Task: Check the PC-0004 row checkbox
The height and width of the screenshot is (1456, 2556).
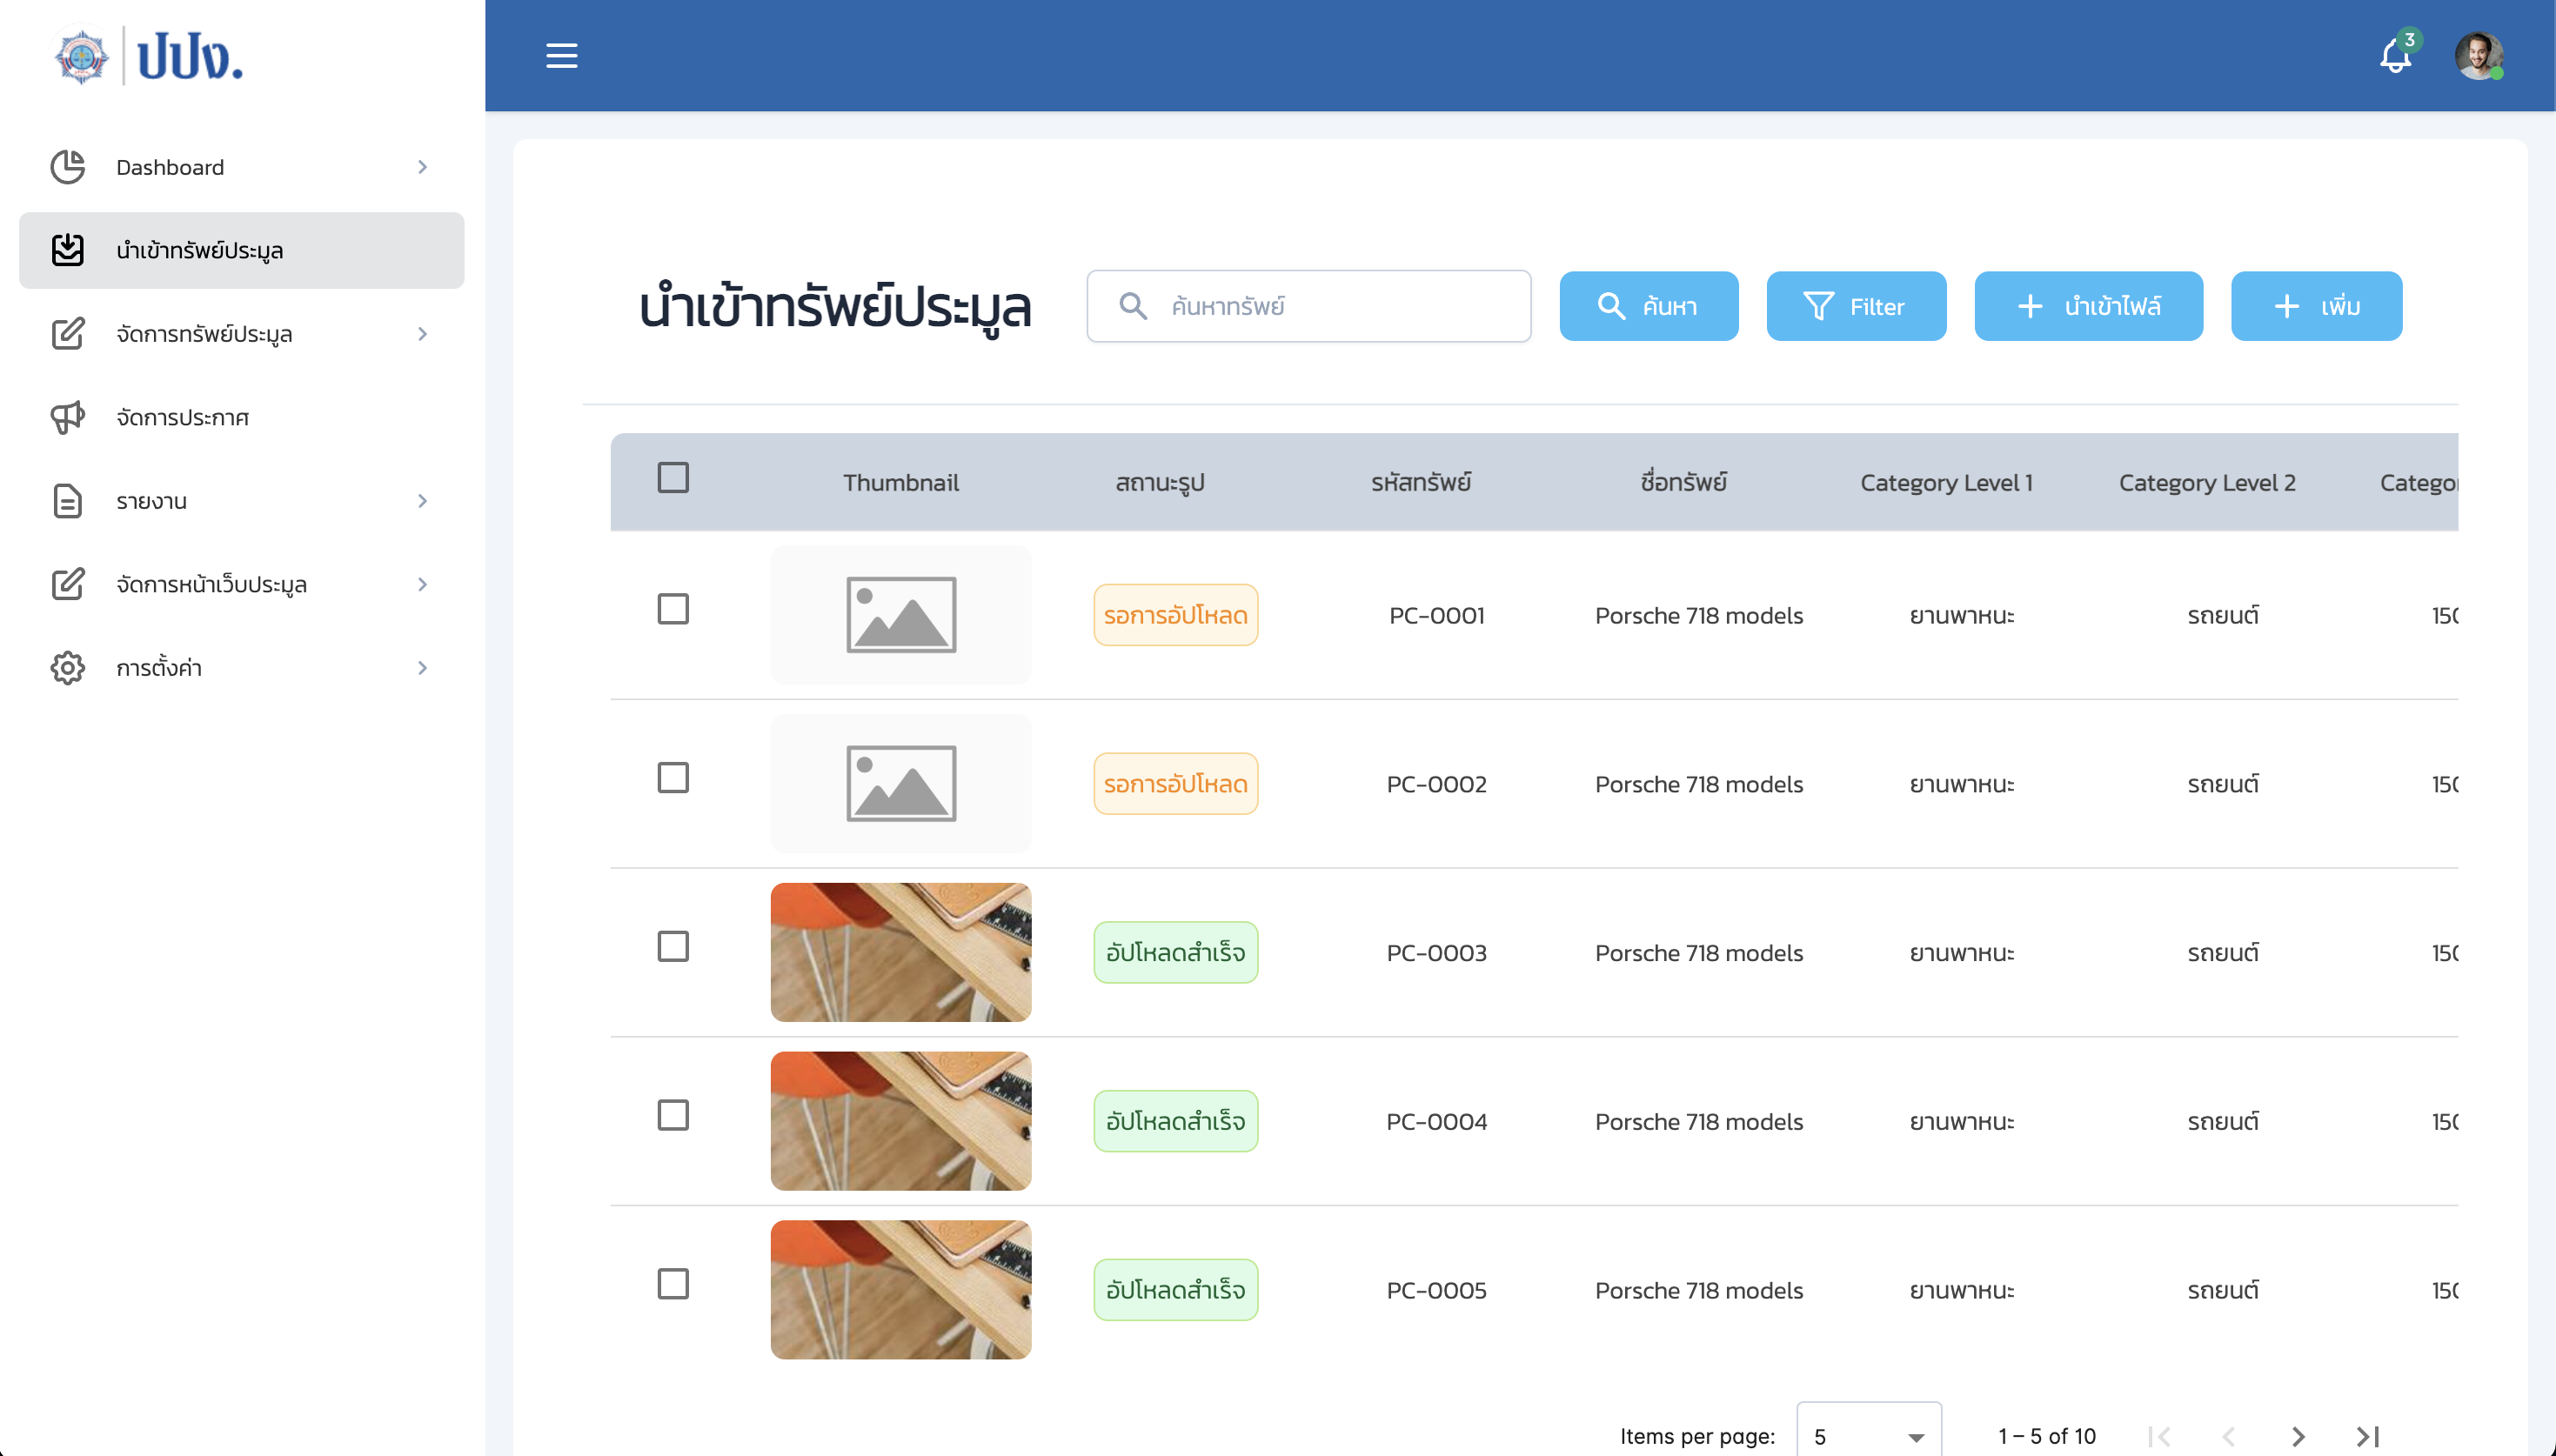Action: (673, 1115)
